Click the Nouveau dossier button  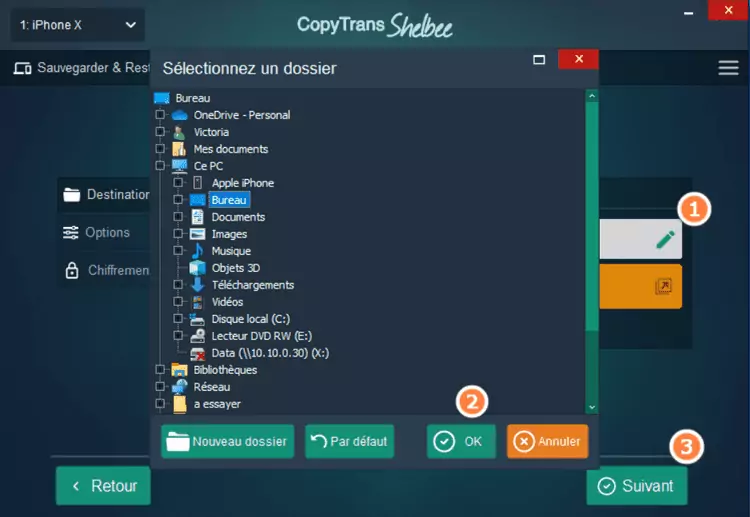coord(227,441)
